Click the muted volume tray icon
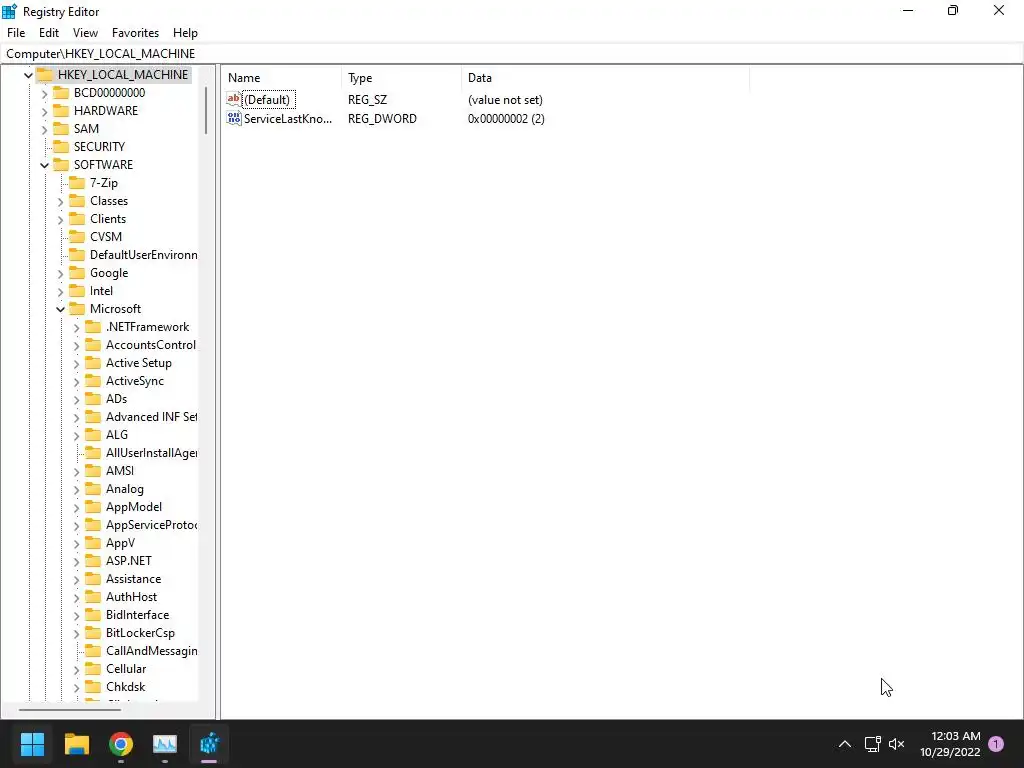Image resolution: width=1024 pixels, height=768 pixels. pos(897,744)
